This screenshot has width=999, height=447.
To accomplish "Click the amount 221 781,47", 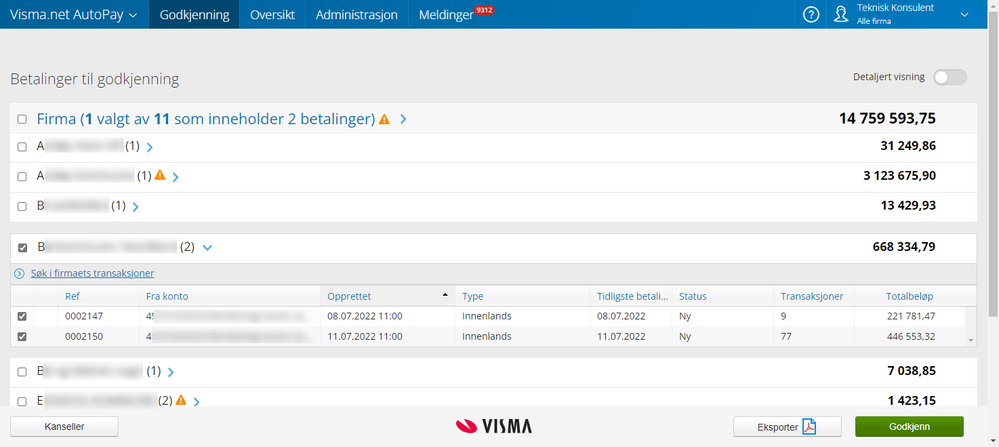I will pyautogui.click(x=909, y=316).
